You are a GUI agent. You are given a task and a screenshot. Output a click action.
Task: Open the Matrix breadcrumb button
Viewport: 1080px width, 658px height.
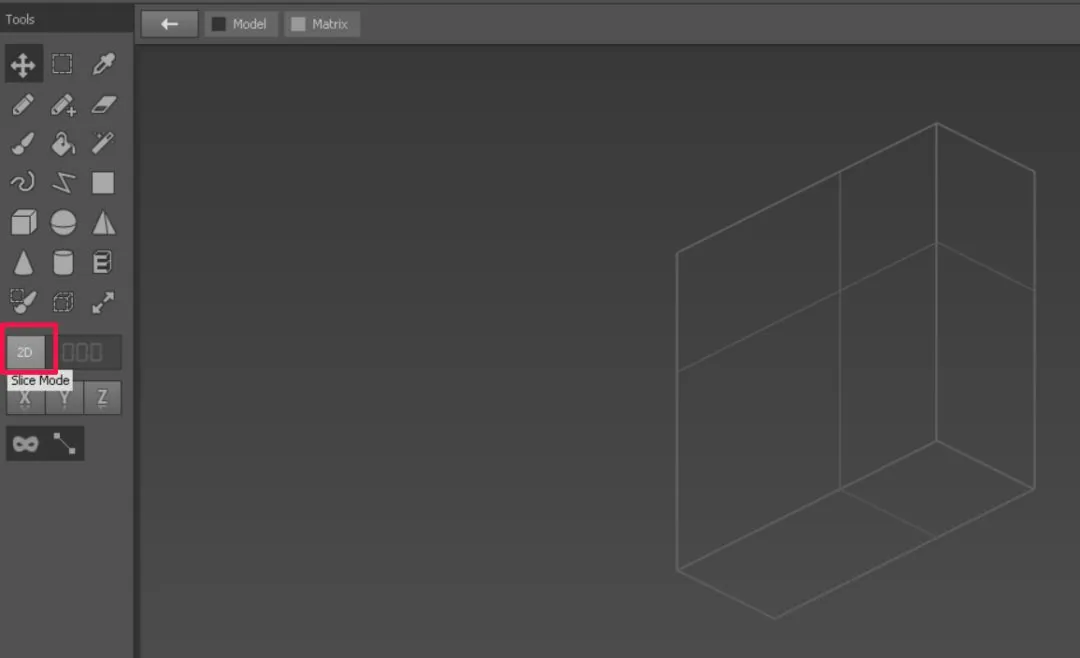pyautogui.click(x=322, y=24)
